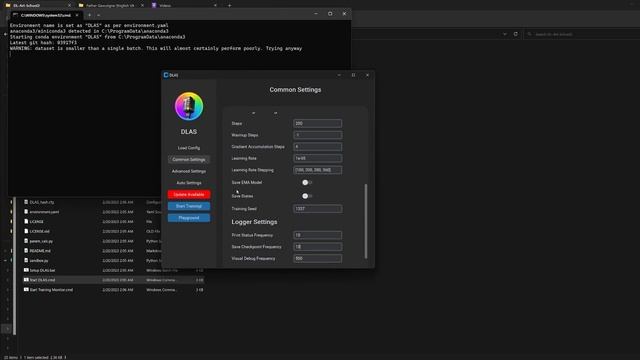The height and width of the screenshot is (360, 640).
Task: Click the File Explorer search box
Action: click(x=583, y=34)
